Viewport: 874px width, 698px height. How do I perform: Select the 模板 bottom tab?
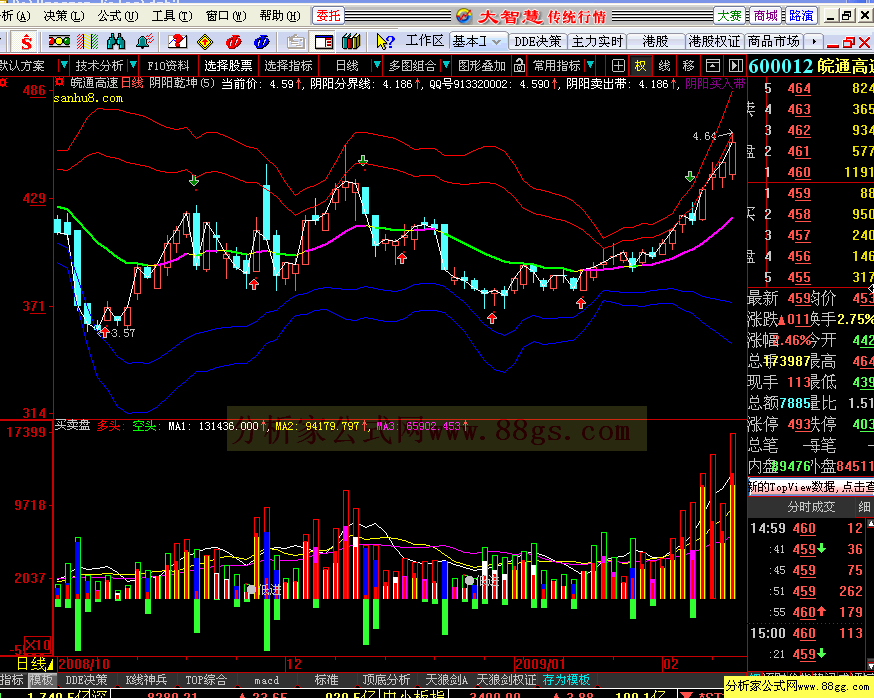[41, 680]
